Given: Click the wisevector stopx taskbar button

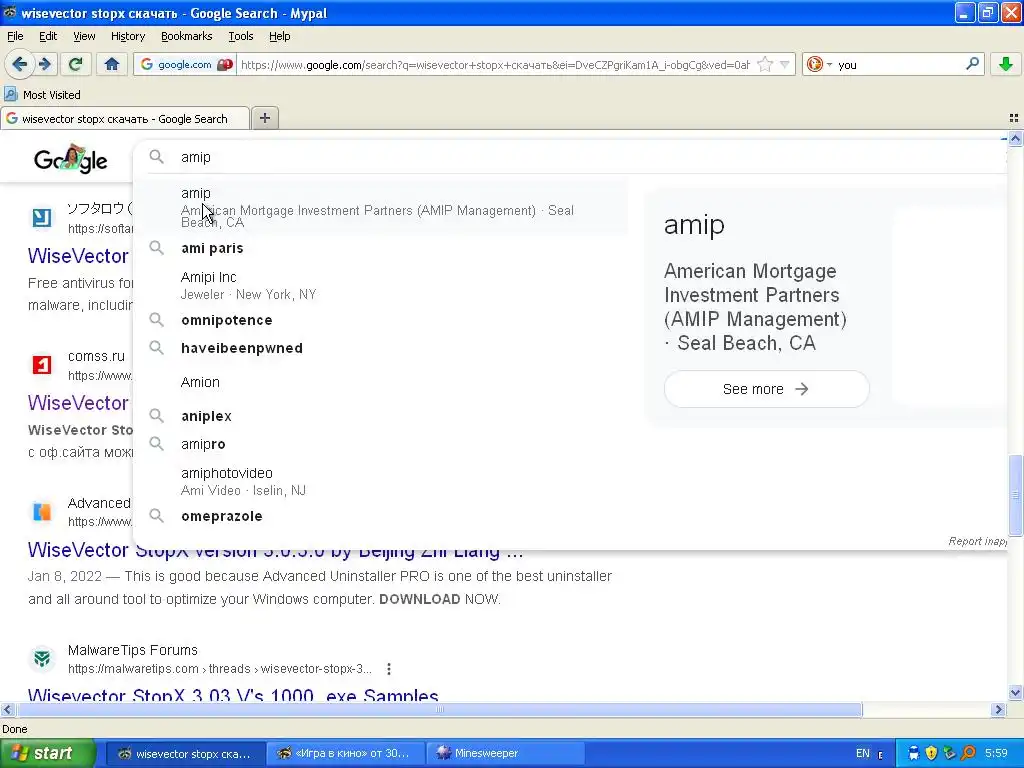Looking at the screenshot, I should click(x=185, y=753).
